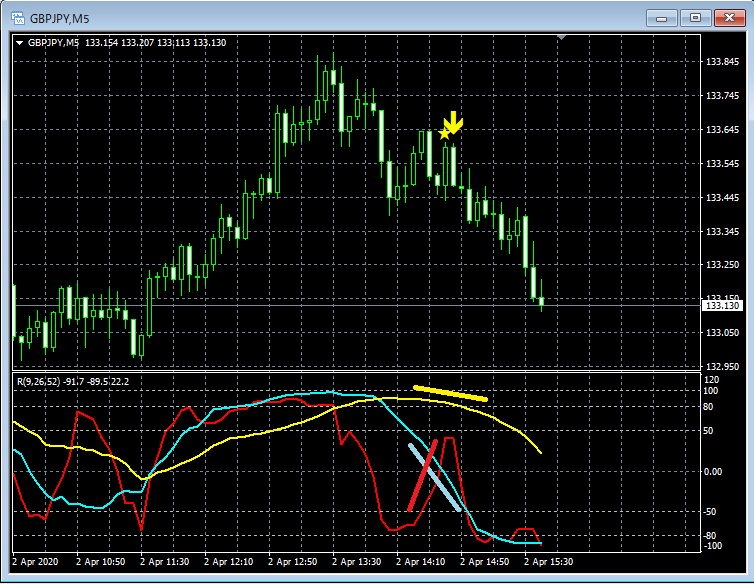
Task: Click the 2 Apr 13:30 time label
Action: pos(356,562)
